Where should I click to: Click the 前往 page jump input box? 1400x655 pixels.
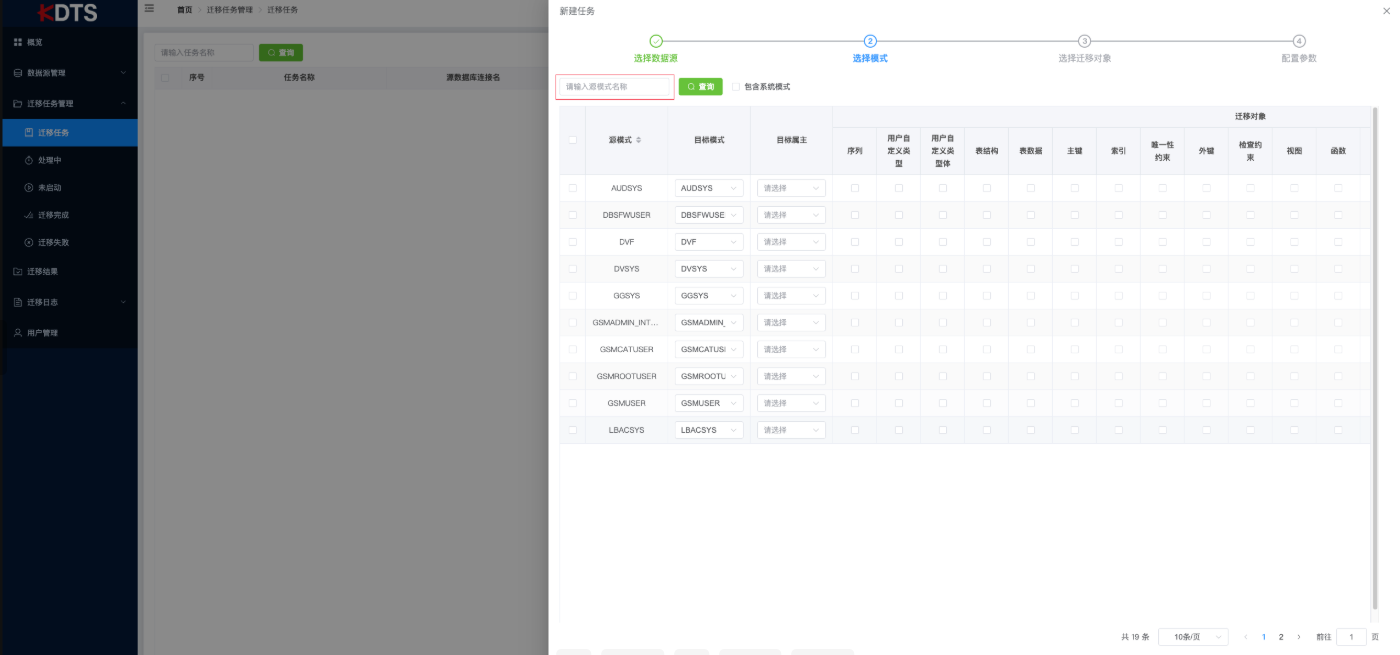pos(1351,637)
